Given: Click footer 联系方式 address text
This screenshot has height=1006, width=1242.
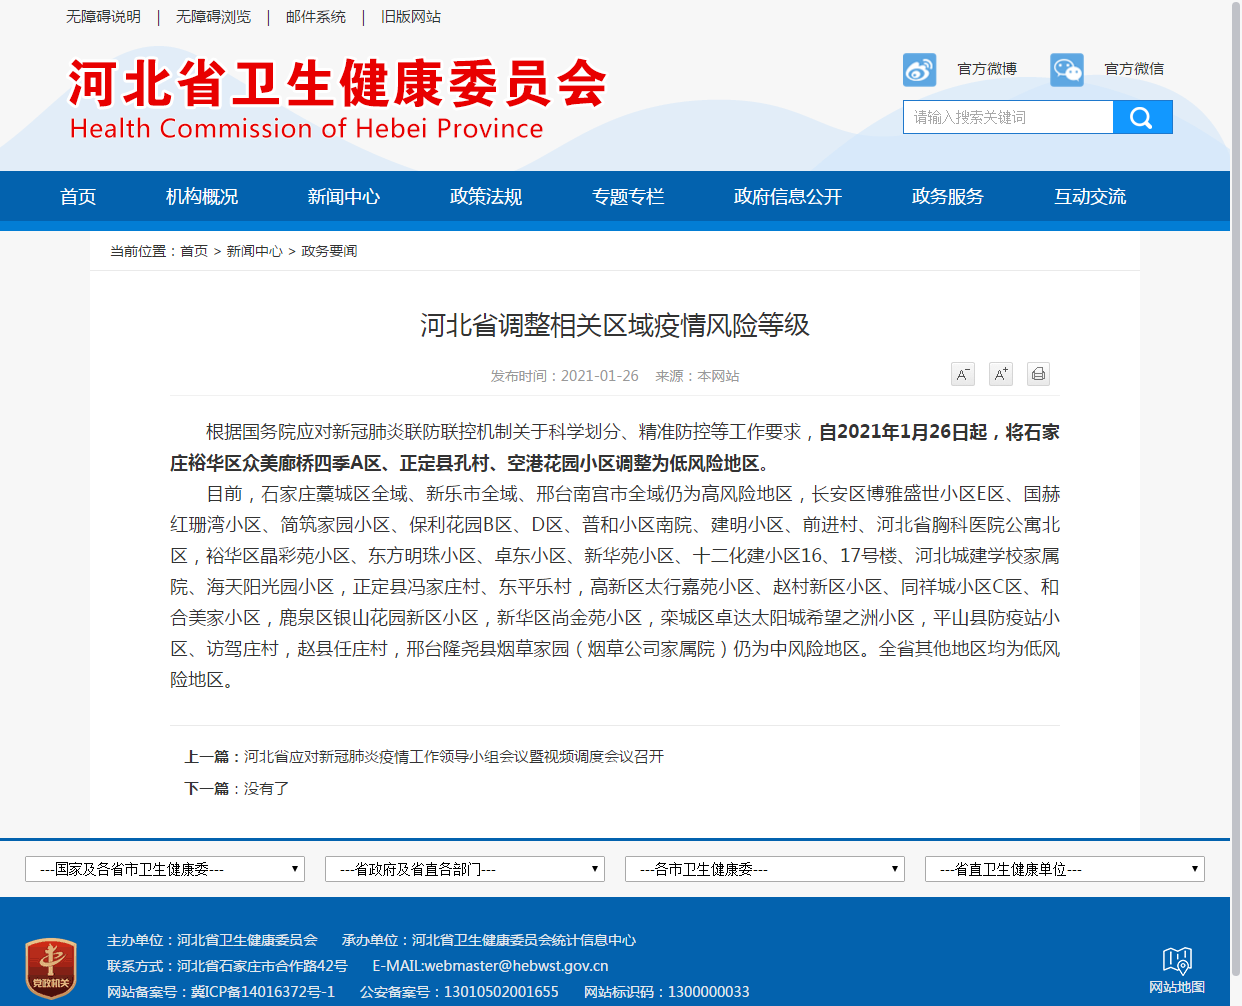Looking at the screenshot, I should 227,966.
